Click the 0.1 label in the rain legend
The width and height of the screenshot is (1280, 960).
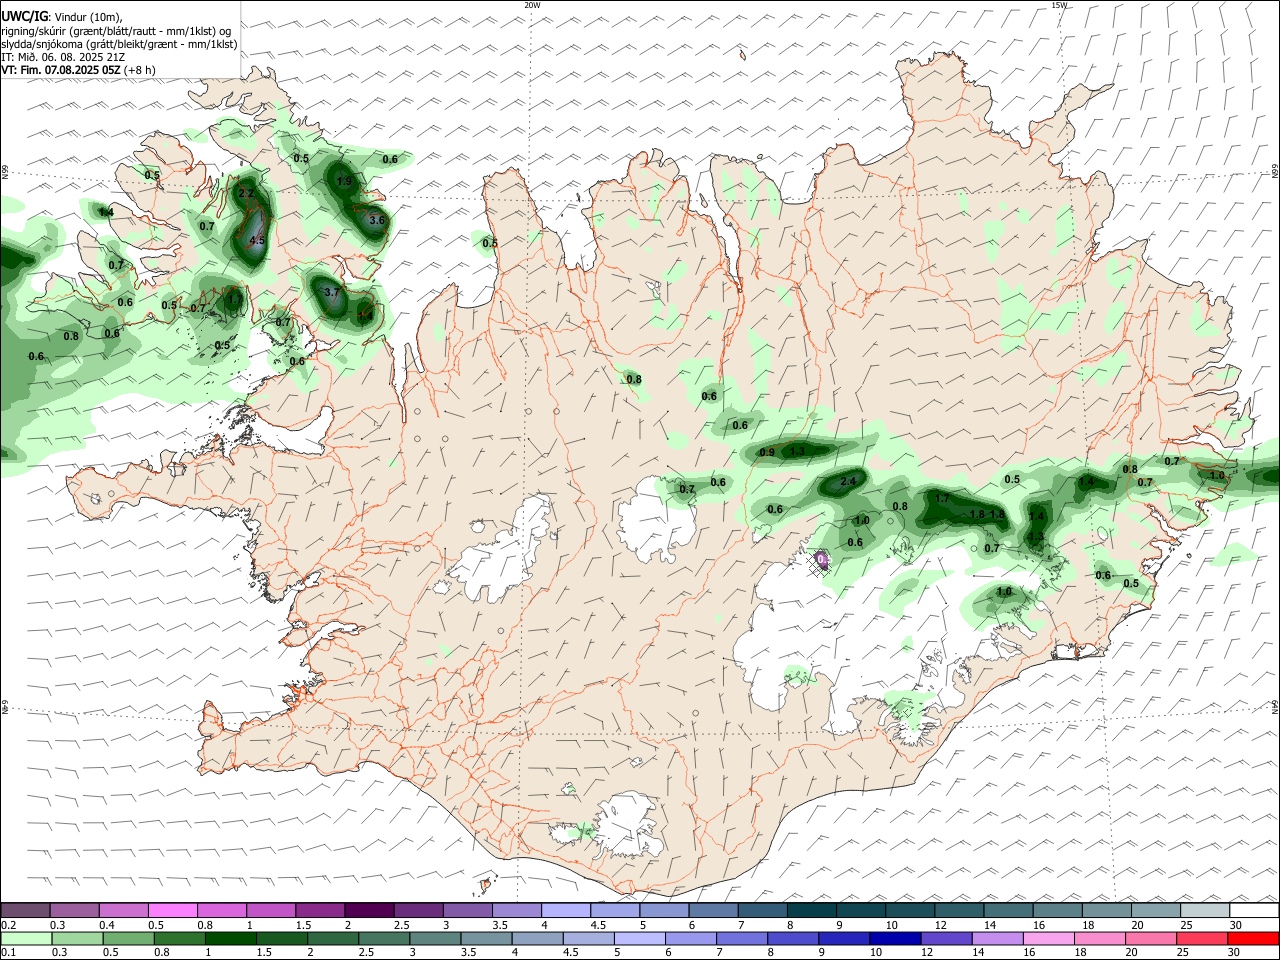[8, 953]
